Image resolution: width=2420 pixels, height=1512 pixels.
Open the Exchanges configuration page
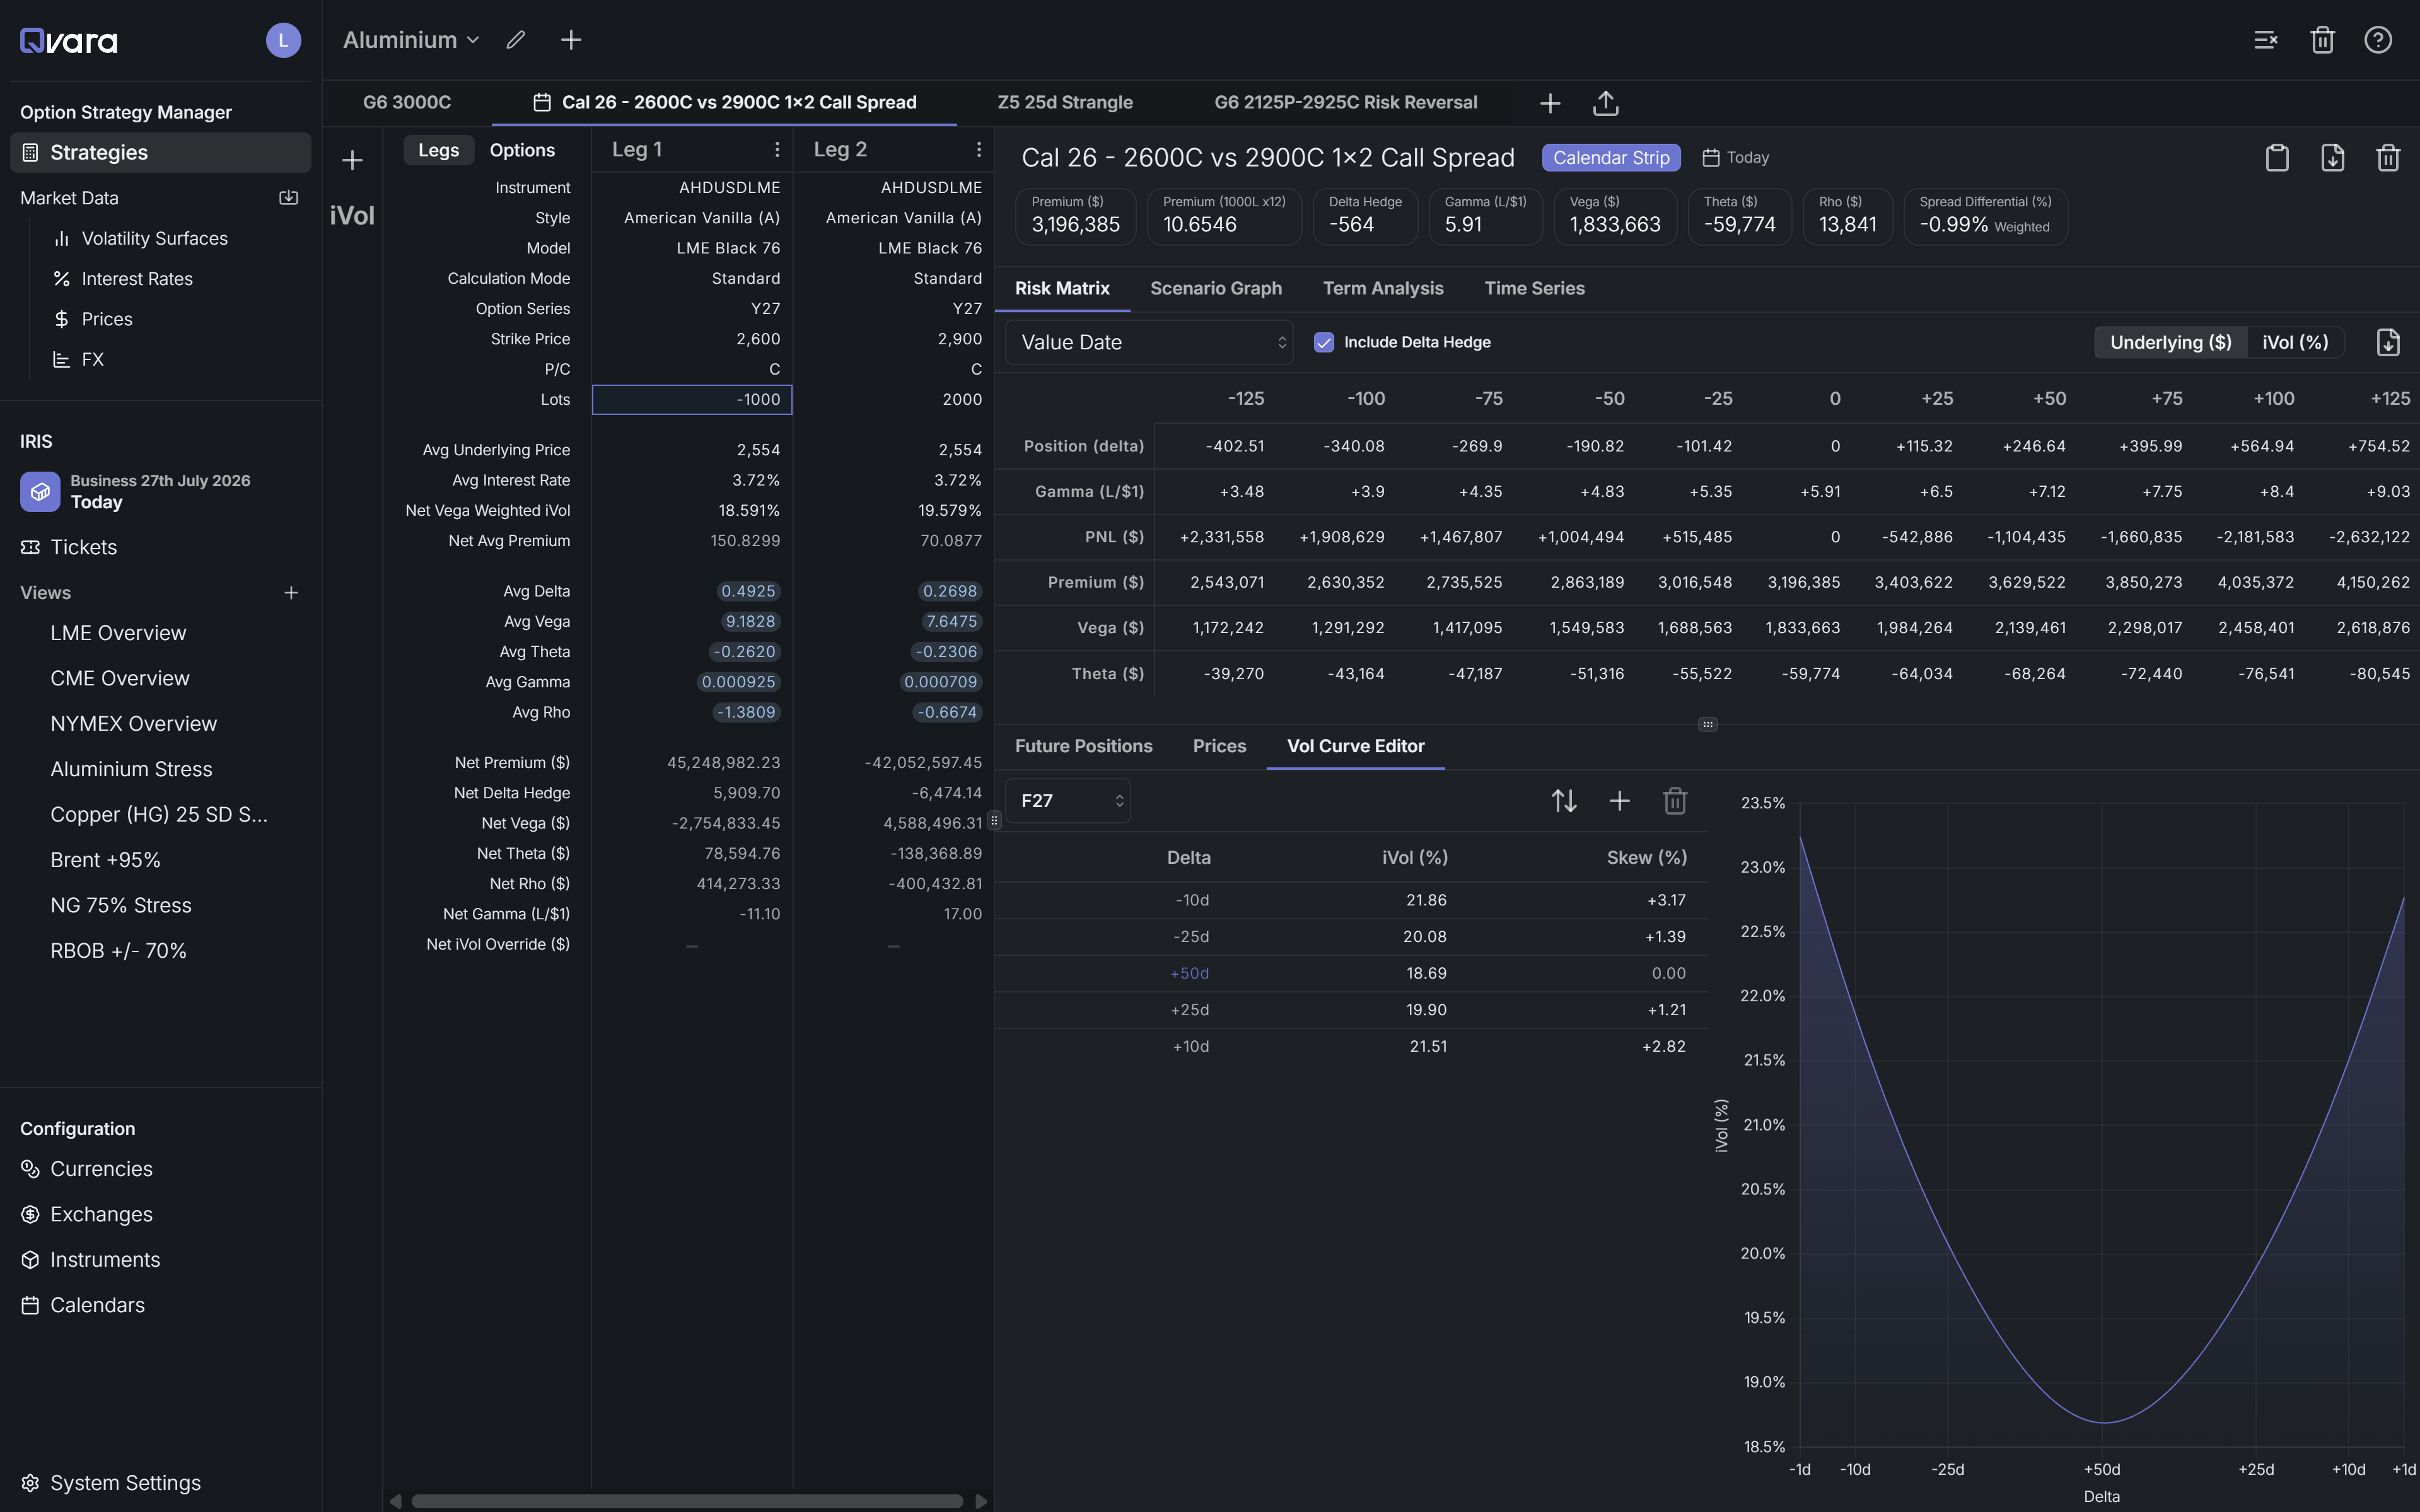tap(101, 1215)
